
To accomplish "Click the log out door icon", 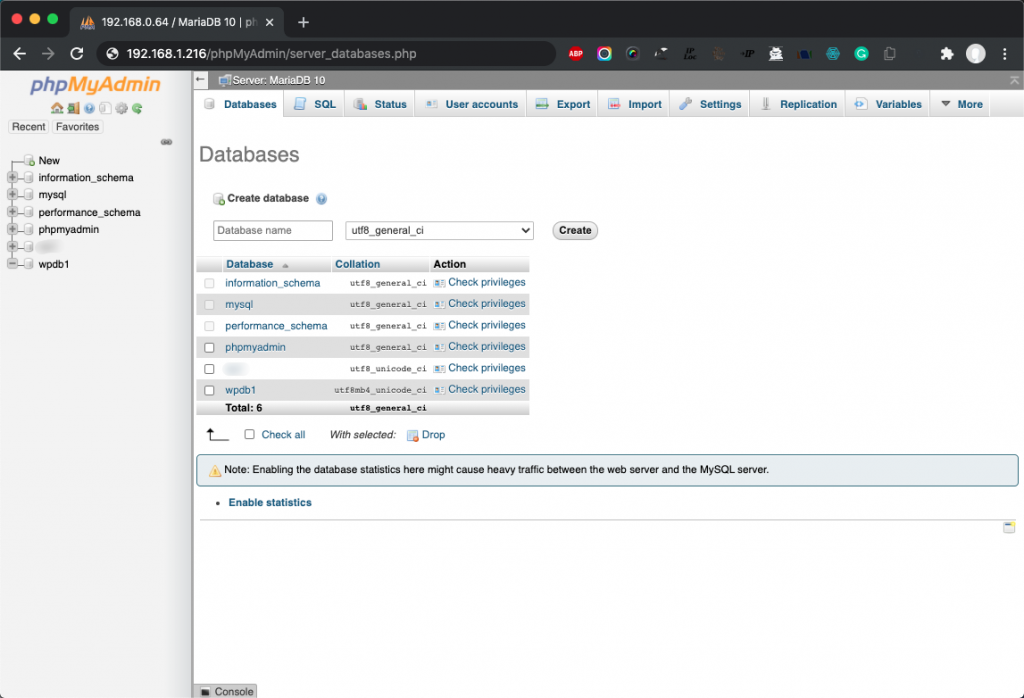I will (x=73, y=108).
